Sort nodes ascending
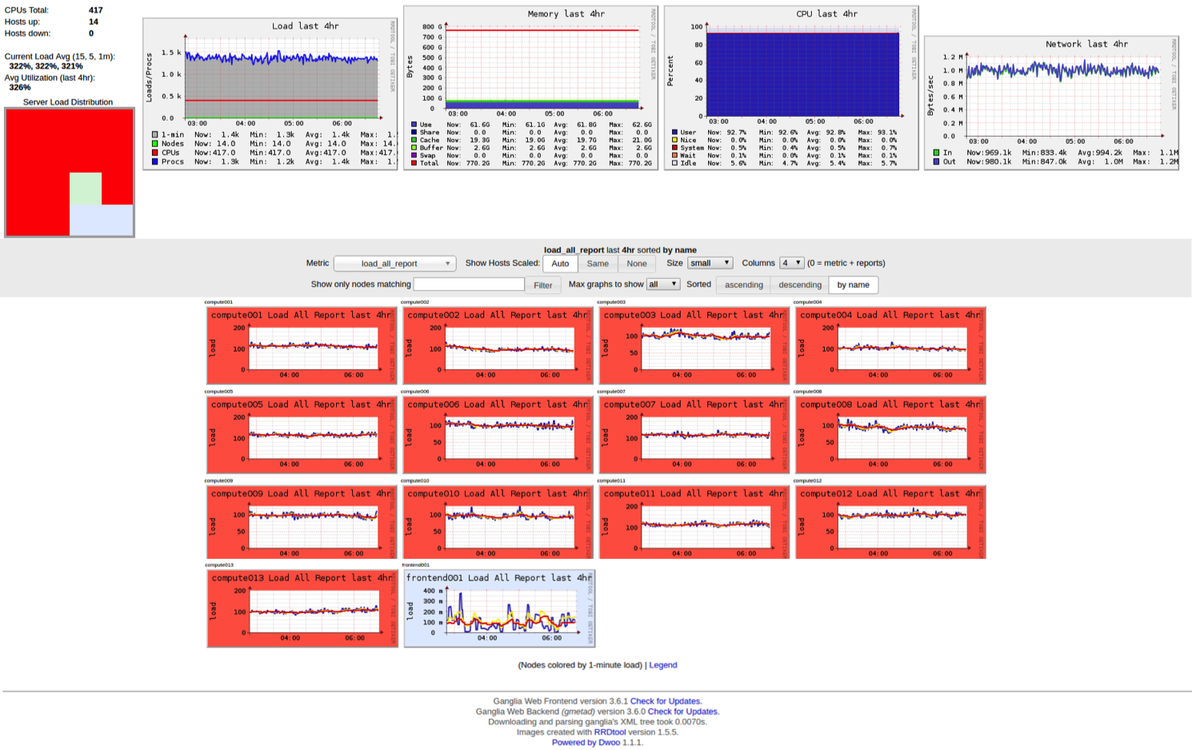The image size is (1200, 750). point(744,285)
